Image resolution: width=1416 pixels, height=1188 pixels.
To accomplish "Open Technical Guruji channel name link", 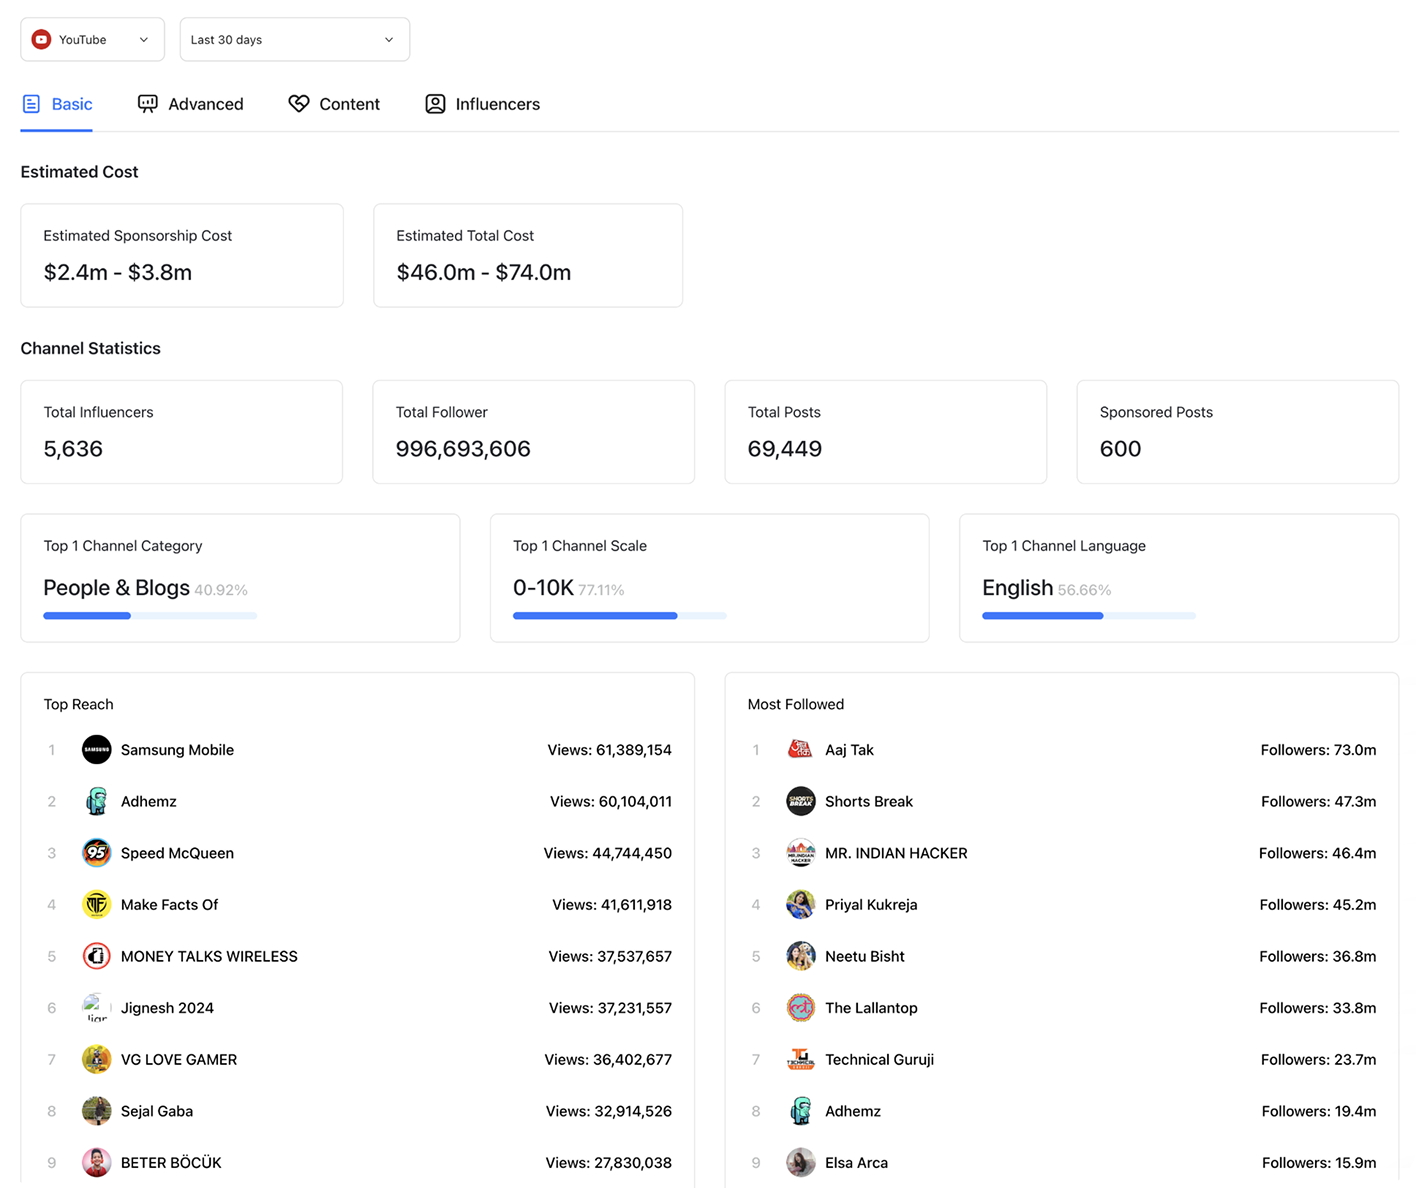I will coord(879,1059).
